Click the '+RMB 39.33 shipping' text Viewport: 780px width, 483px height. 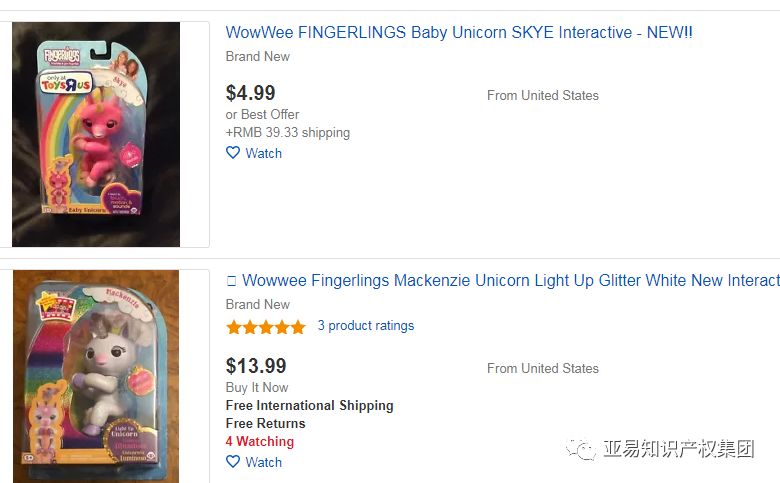click(288, 132)
